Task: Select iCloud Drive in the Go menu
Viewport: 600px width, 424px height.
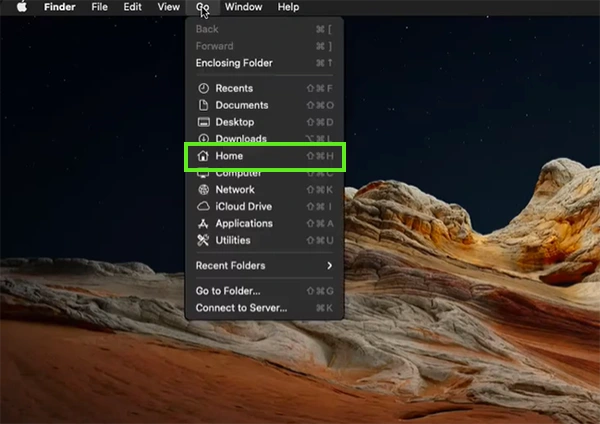Action: click(264, 206)
